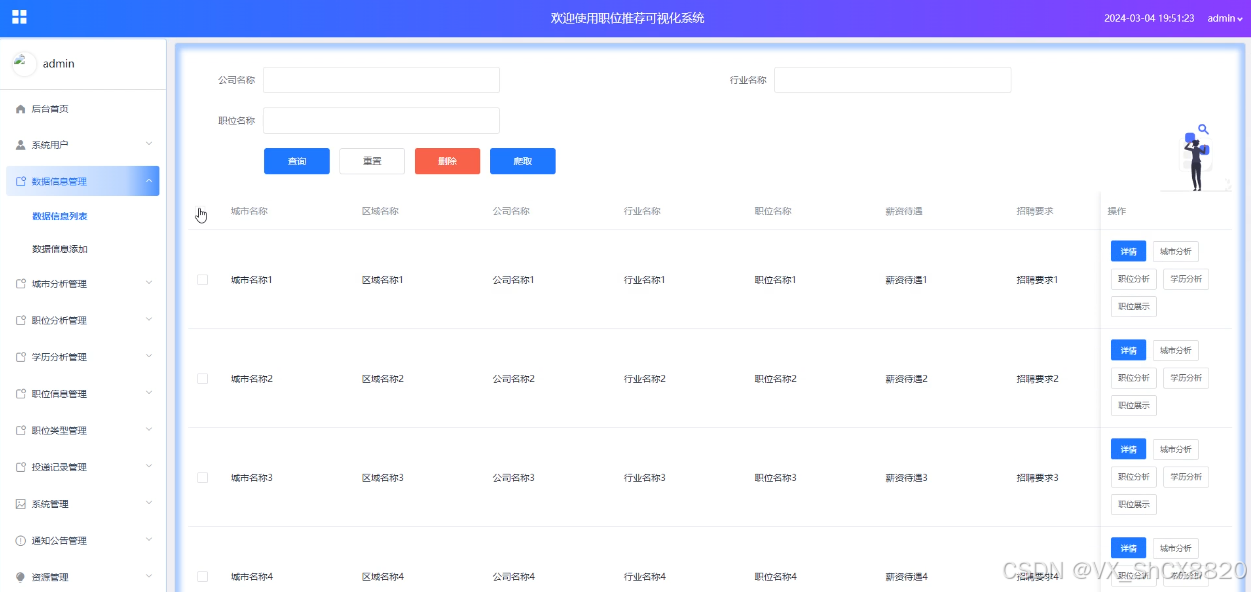Click the icon beside 城市分析管理
The height and width of the screenshot is (592, 1251).
(21, 284)
